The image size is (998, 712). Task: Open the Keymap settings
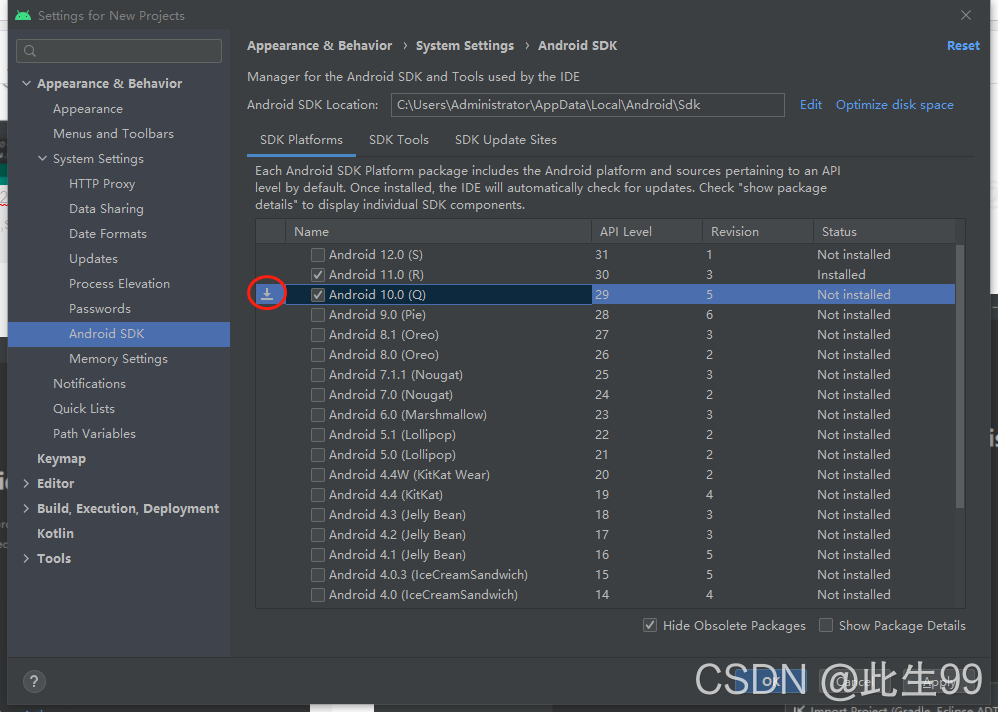pos(61,459)
